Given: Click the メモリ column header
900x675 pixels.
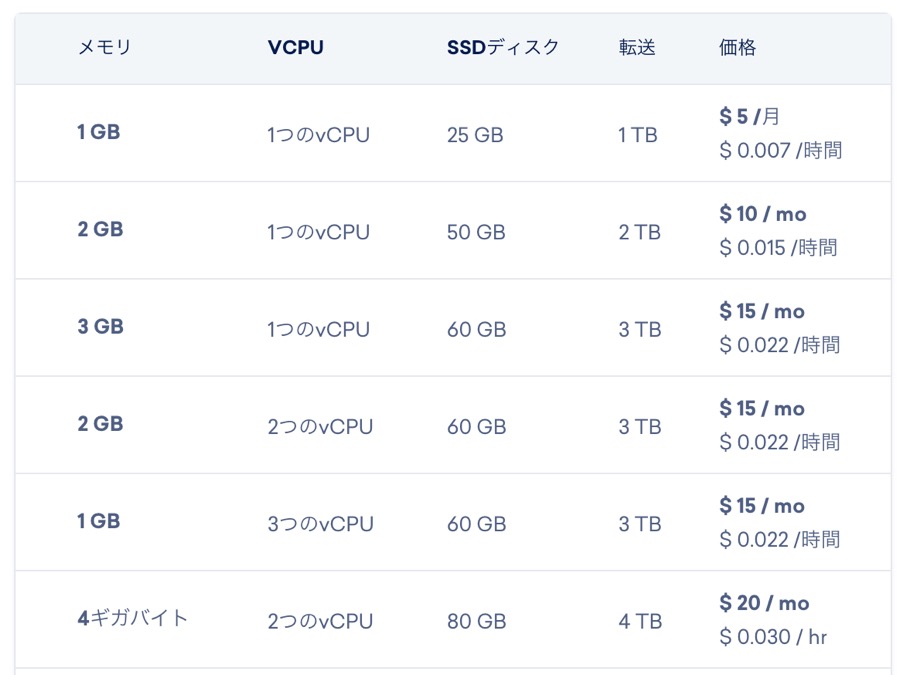Looking at the screenshot, I should [104, 47].
